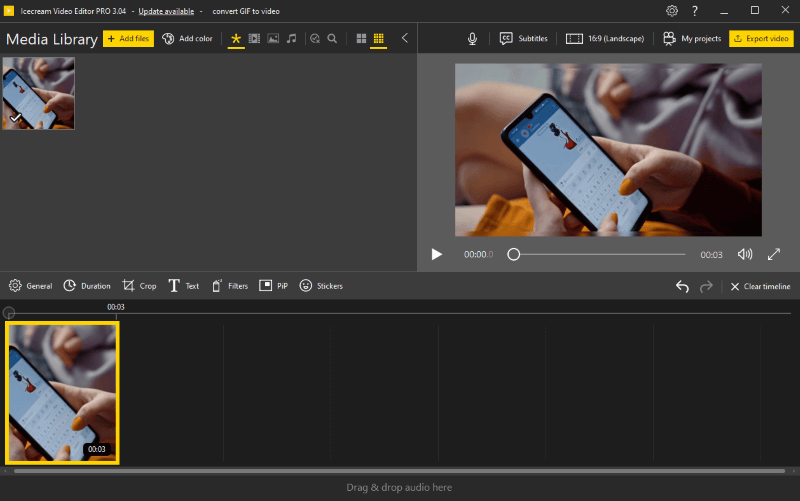Expand preview to fullscreen
The height and width of the screenshot is (501, 800).
click(x=774, y=254)
